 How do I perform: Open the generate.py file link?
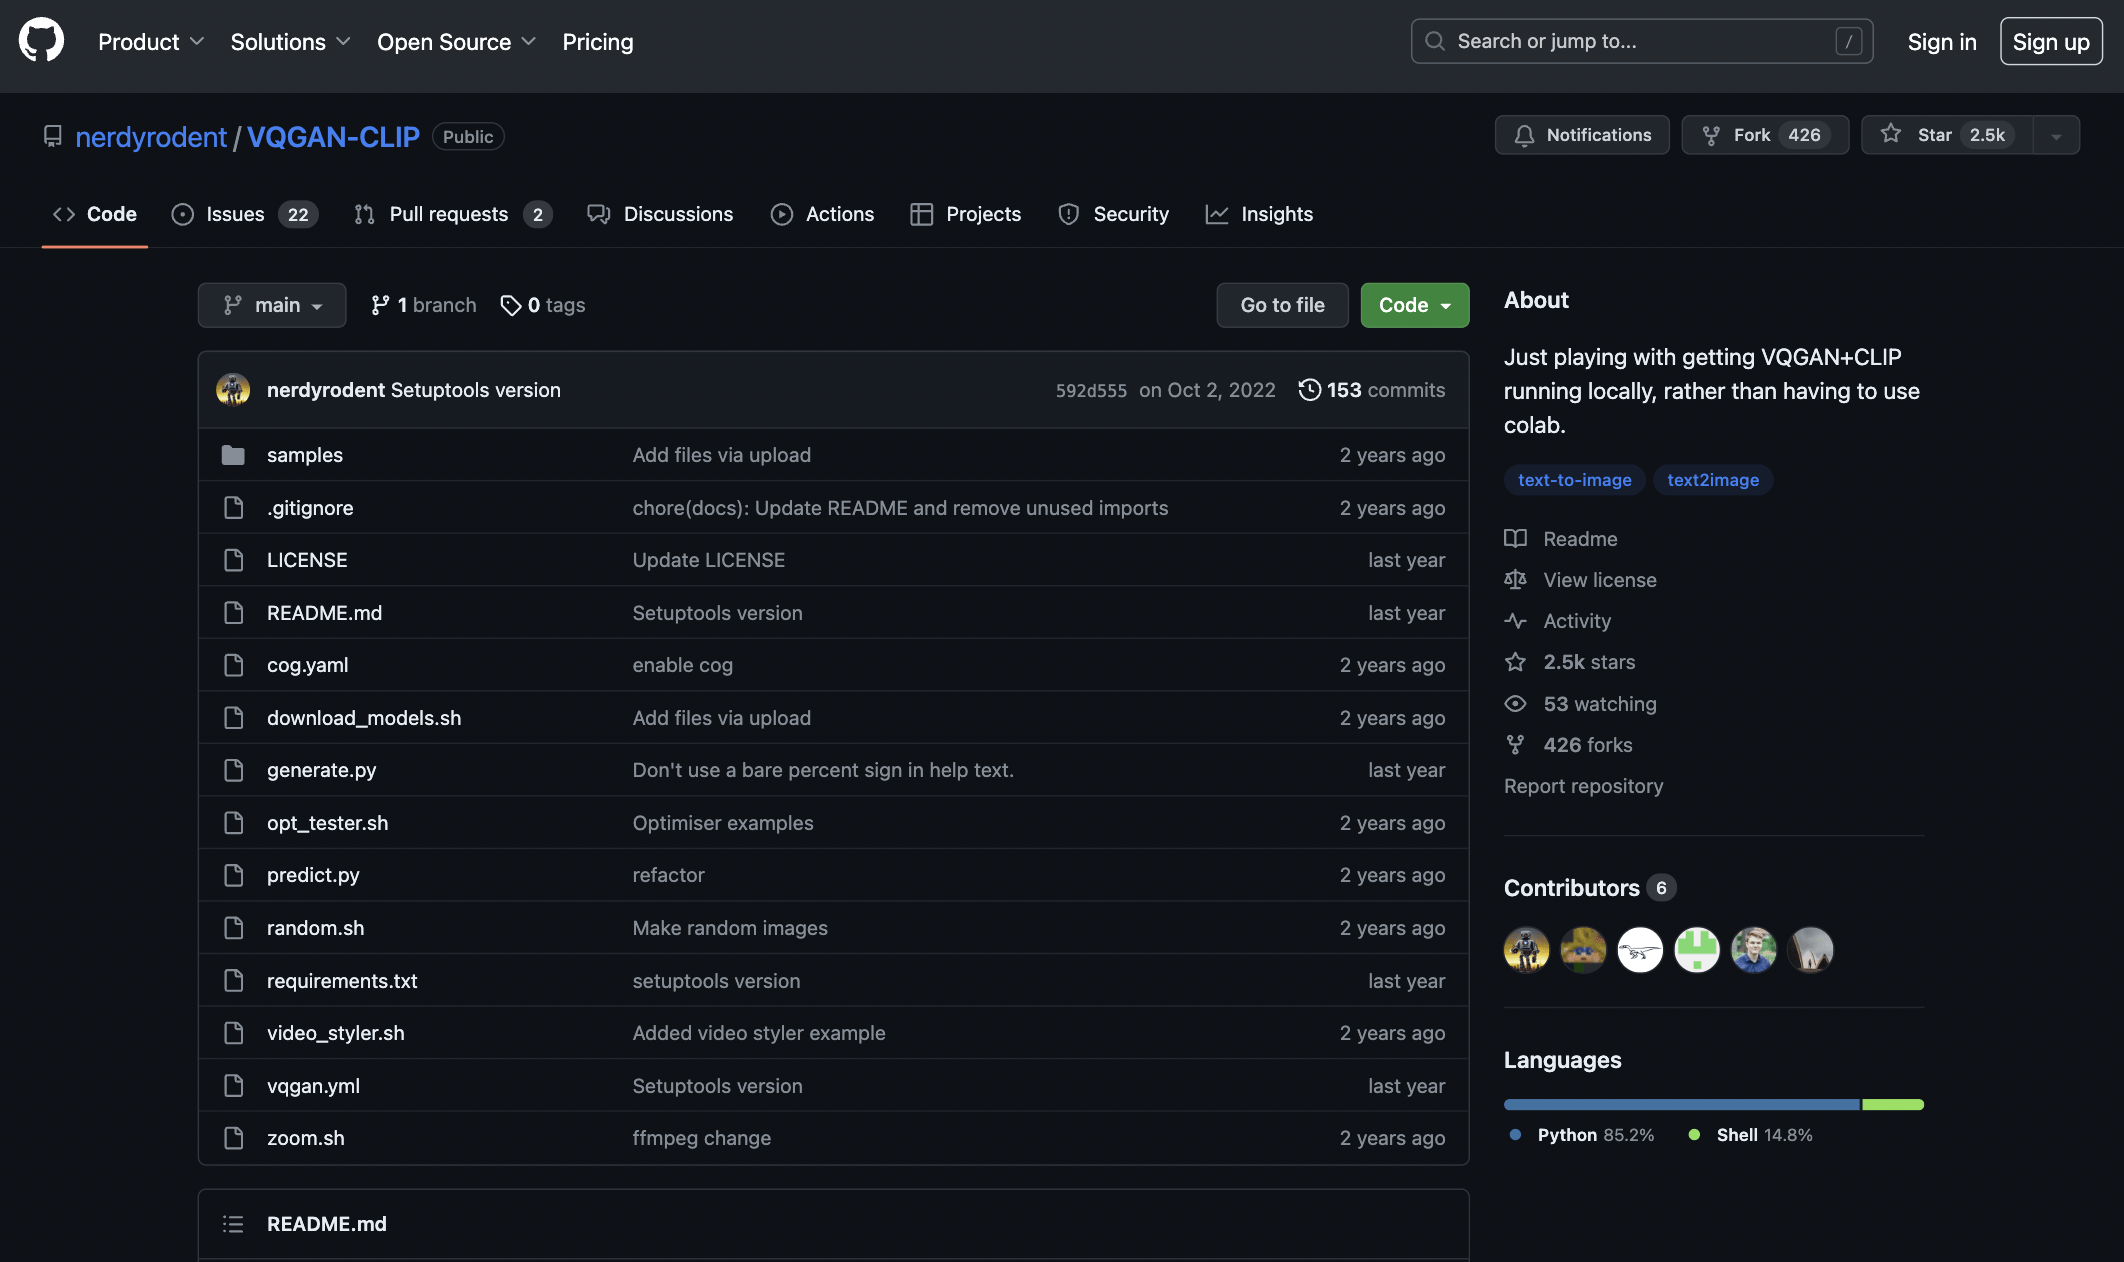(321, 770)
